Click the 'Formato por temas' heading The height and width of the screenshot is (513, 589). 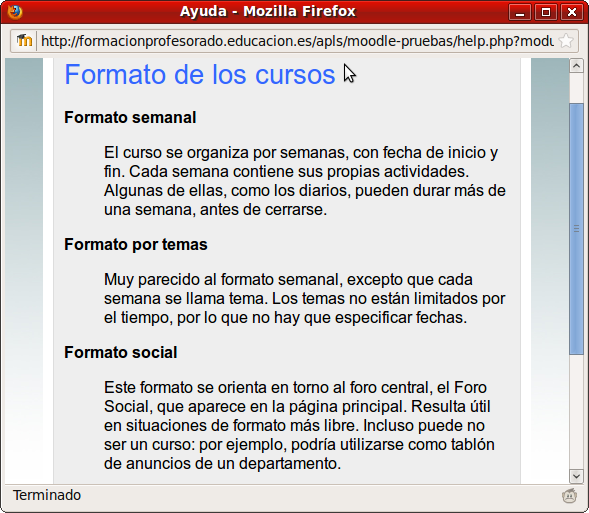(136, 244)
